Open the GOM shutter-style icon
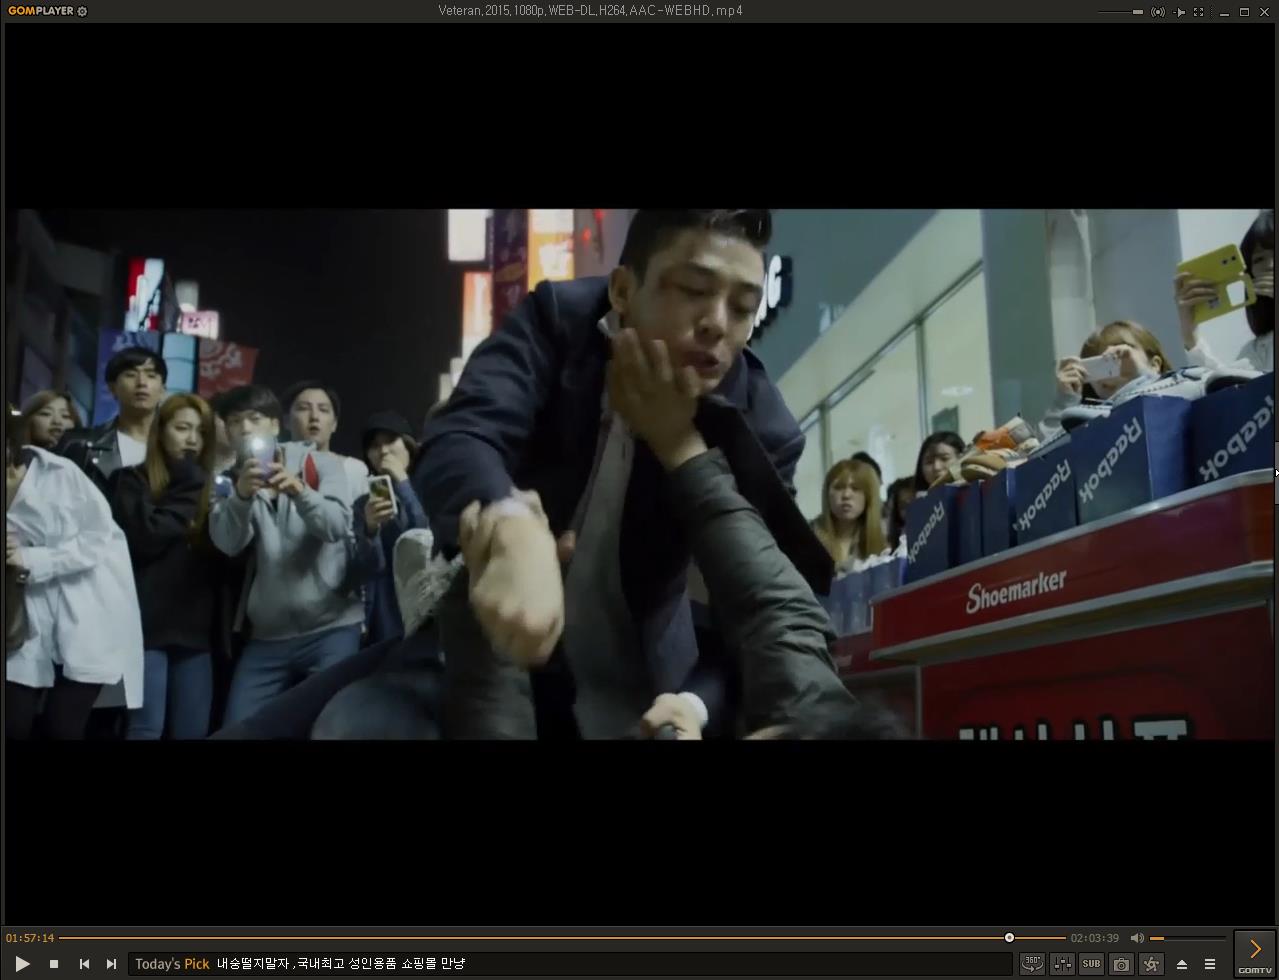Image resolution: width=1279 pixels, height=980 pixels. click(1151, 964)
